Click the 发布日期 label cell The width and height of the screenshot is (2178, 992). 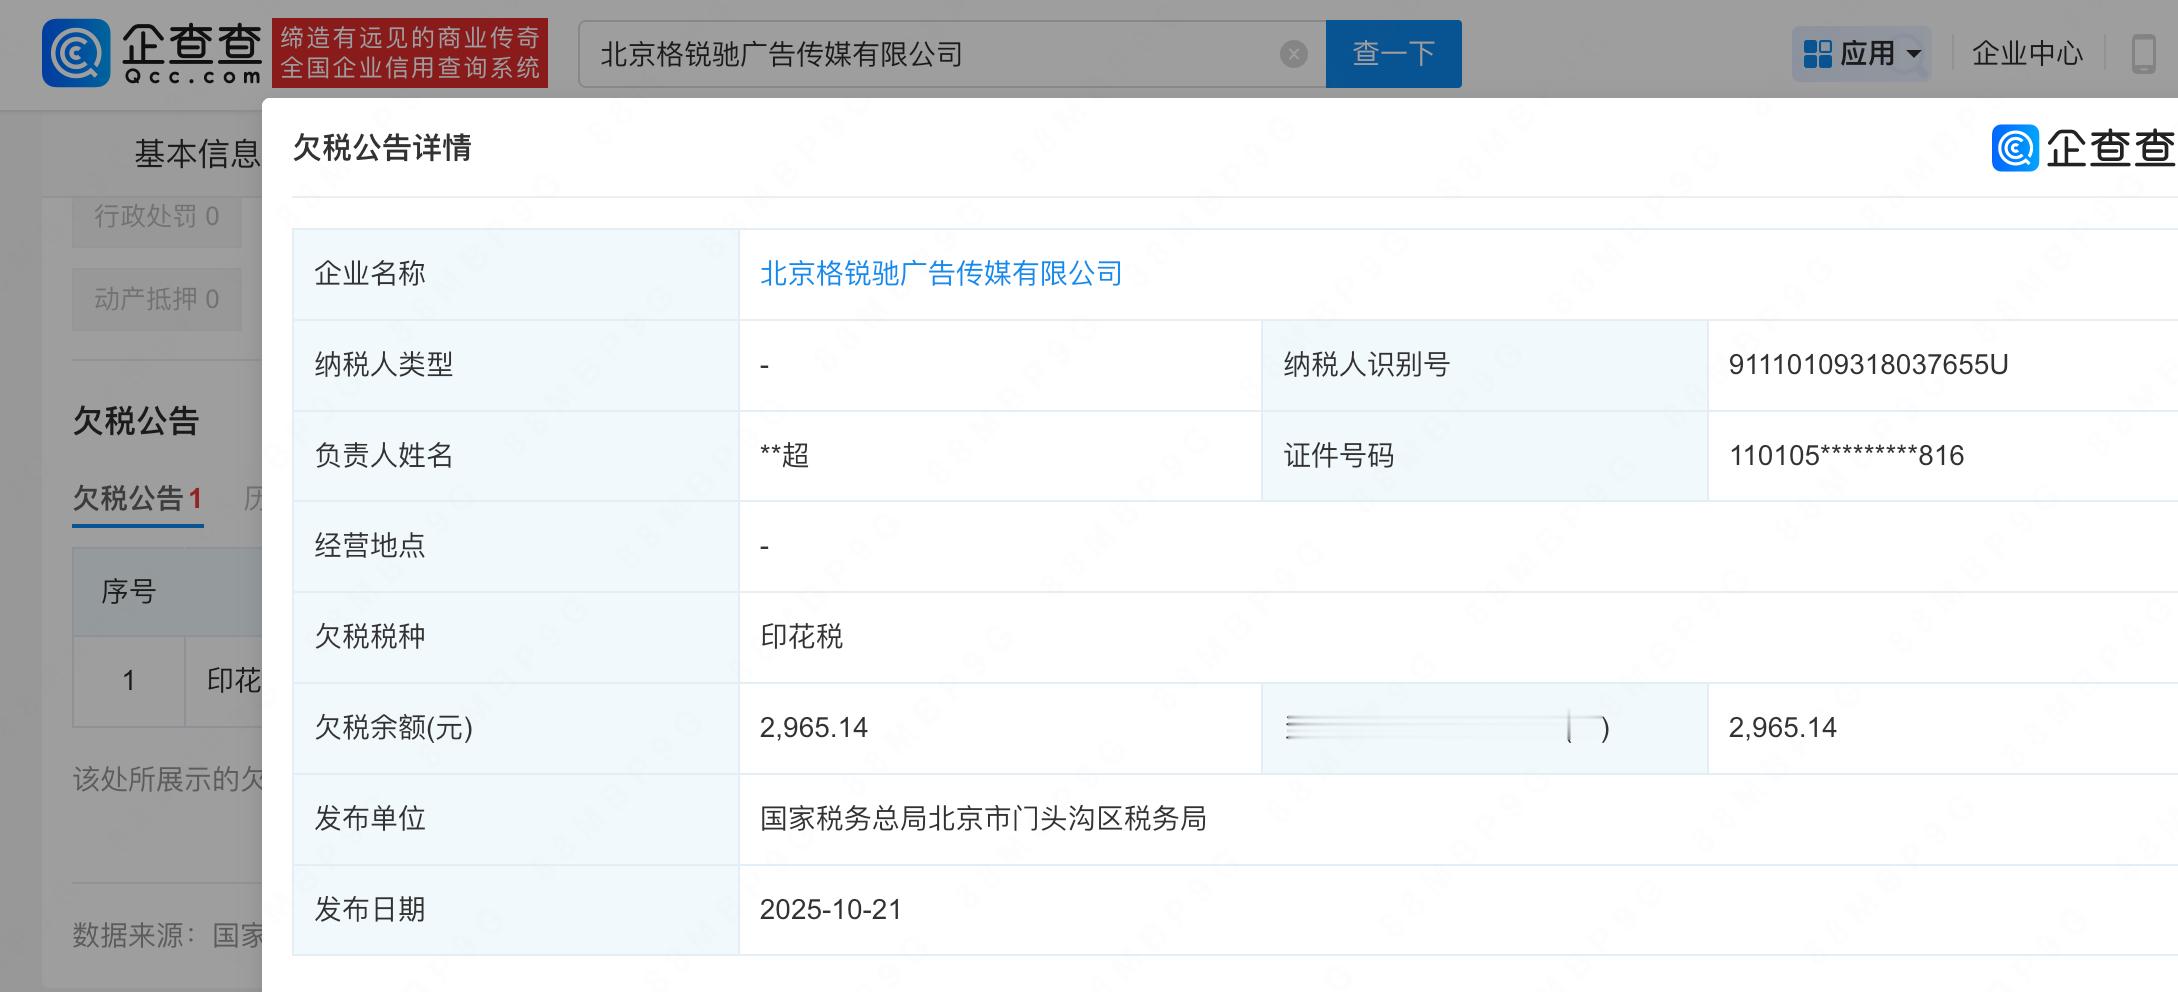[x=516, y=910]
